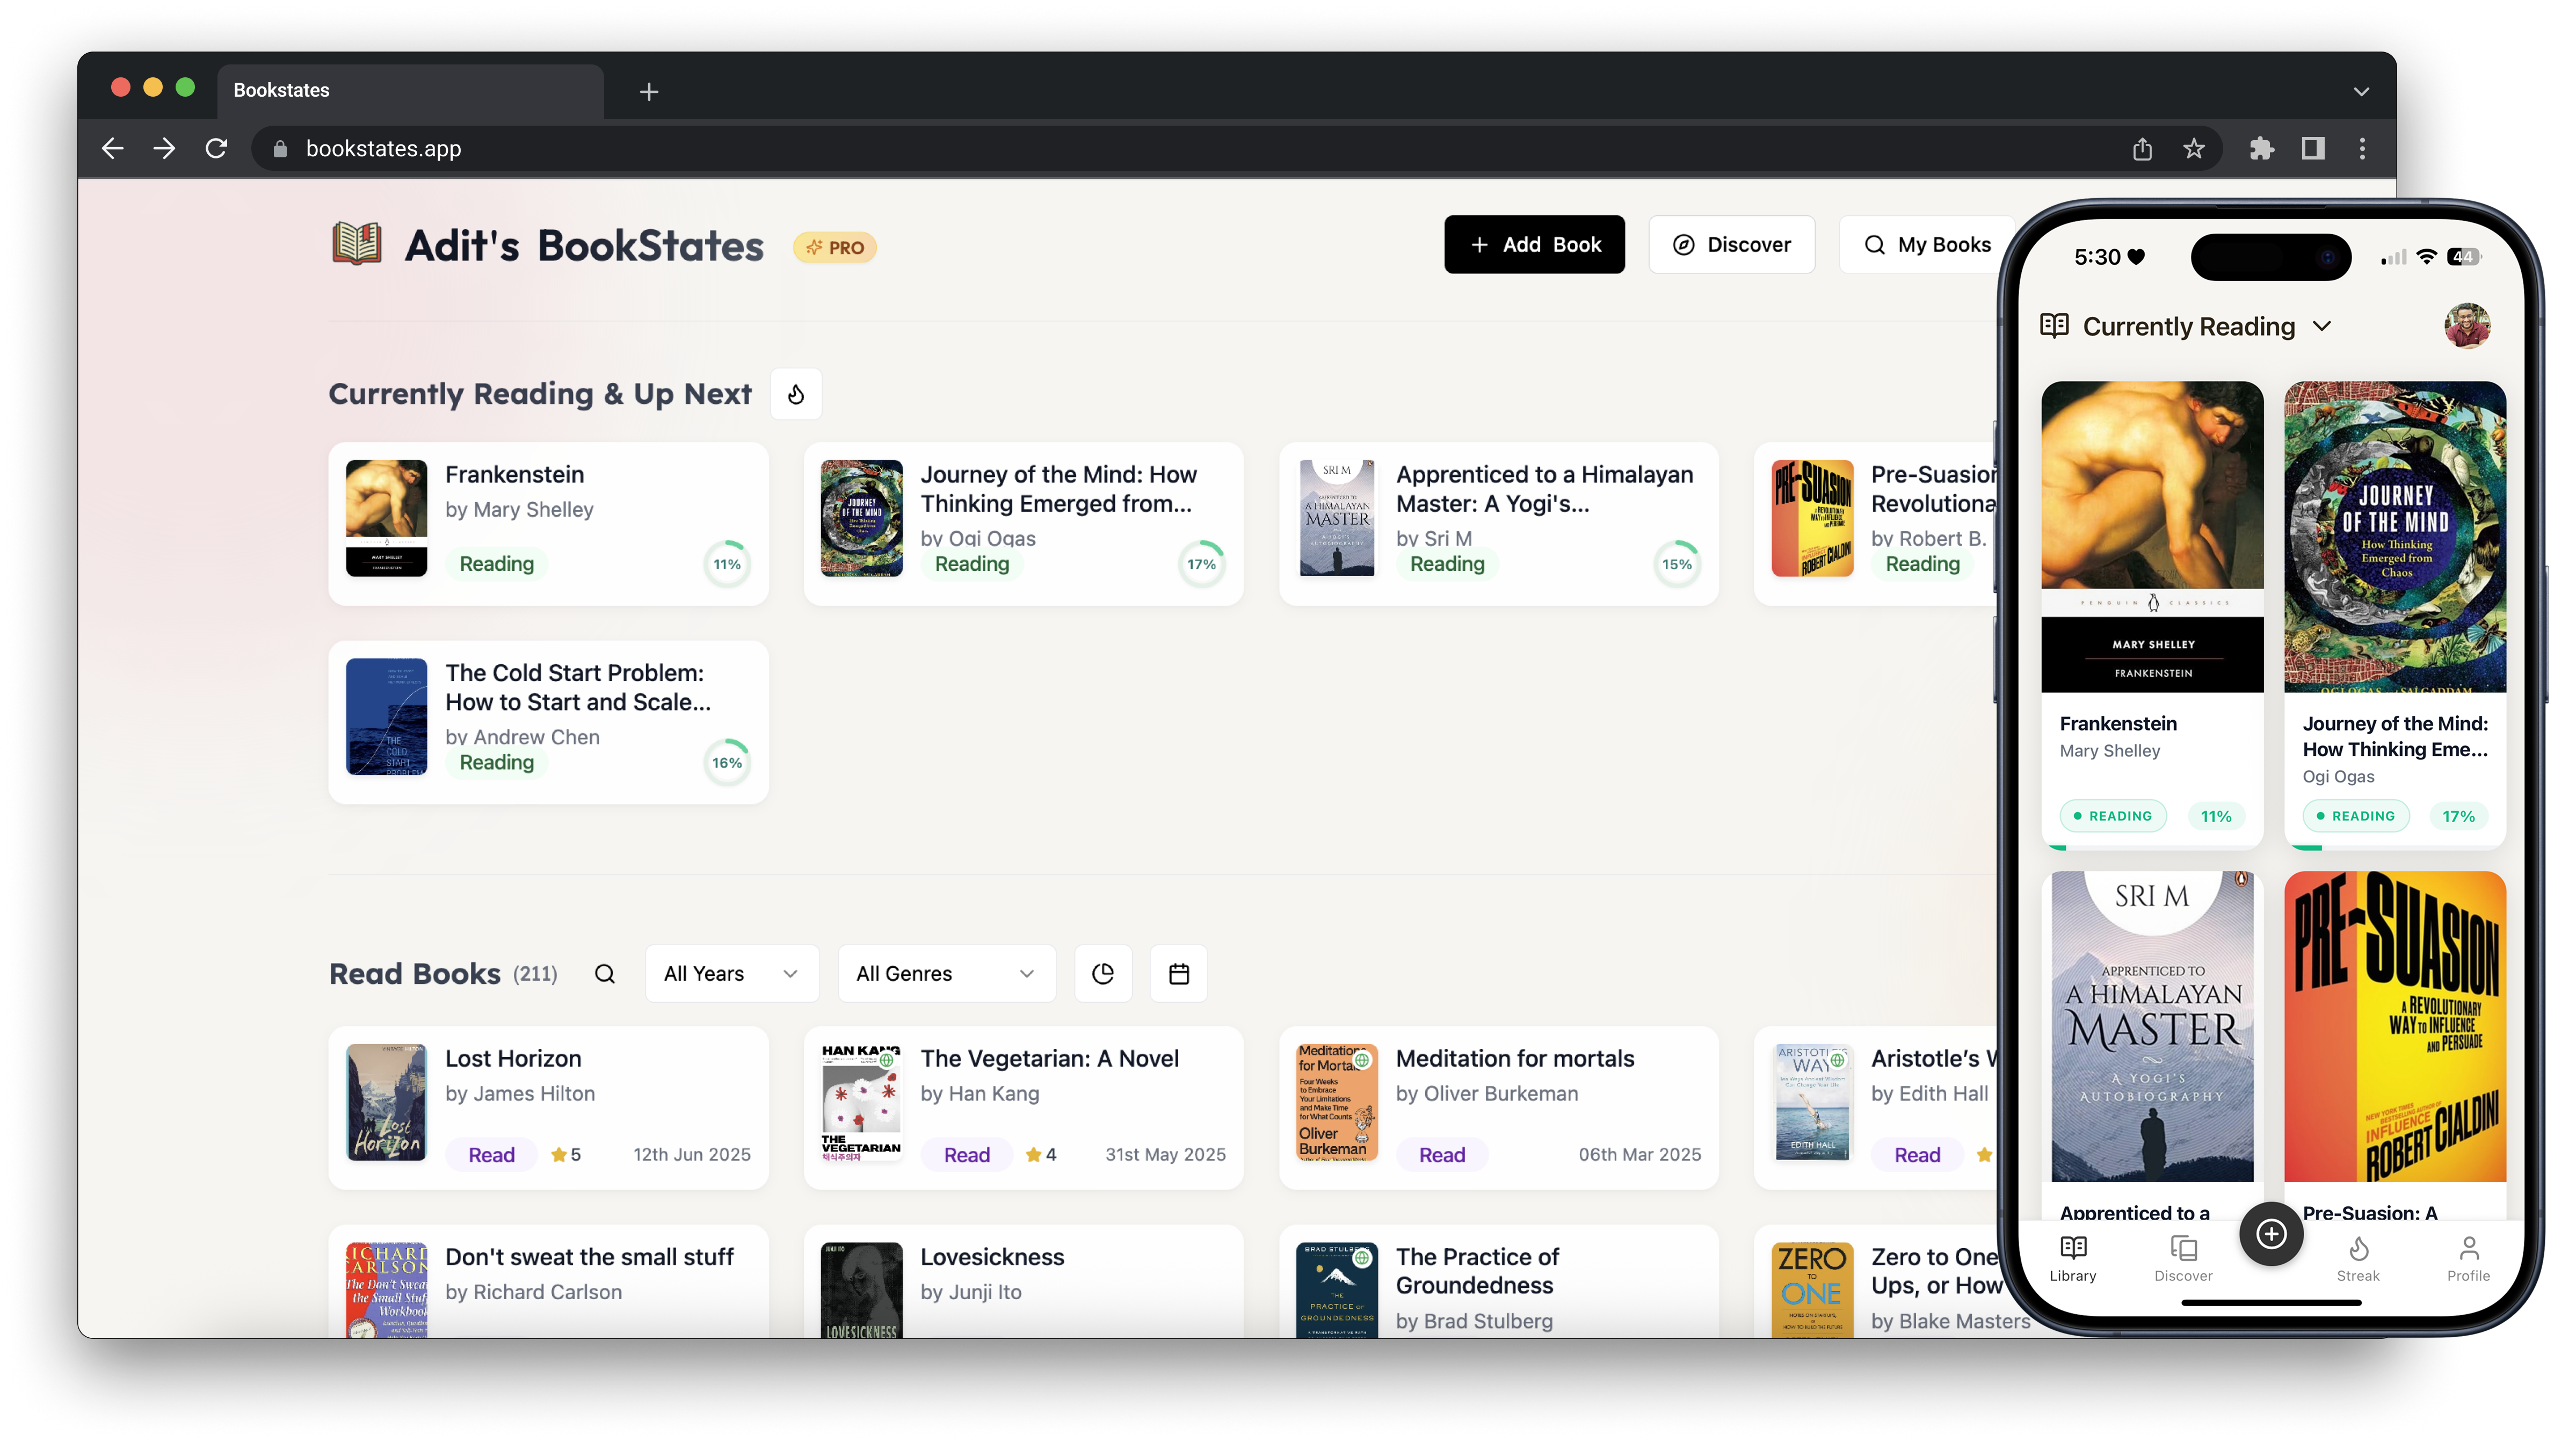Open a new browser tab
The width and height of the screenshot is (2576, 1442).
click(649, 92)
